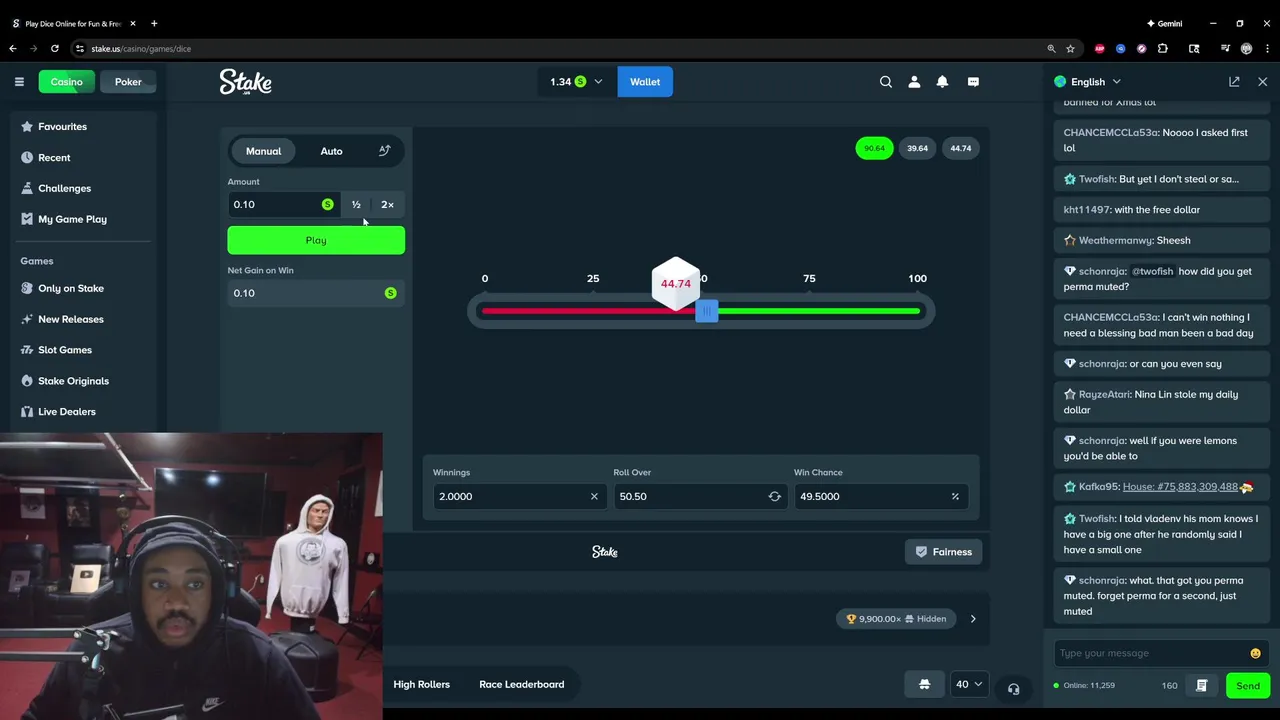
Task: Open the user profile icon
Action: point(914,82)
